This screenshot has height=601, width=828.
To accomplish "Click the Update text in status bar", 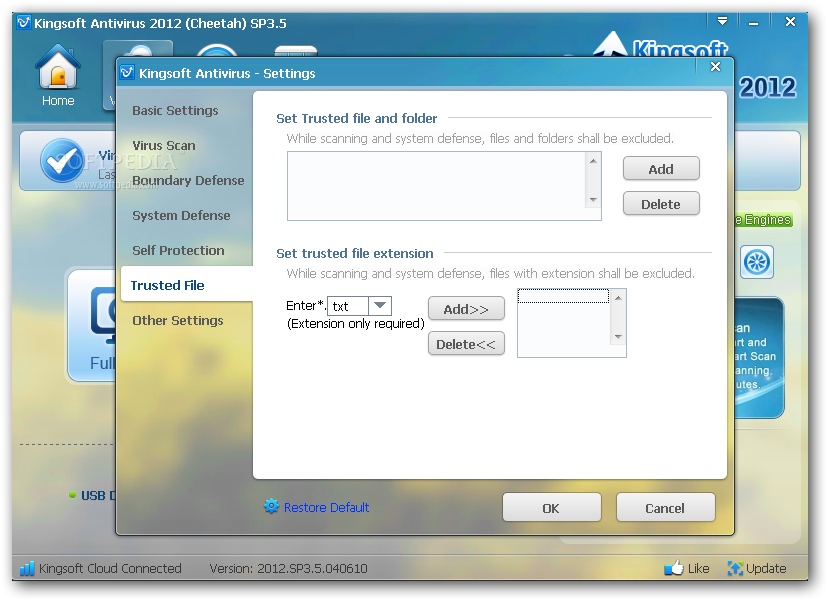I will pyautogui.click(x=766, y=568).
